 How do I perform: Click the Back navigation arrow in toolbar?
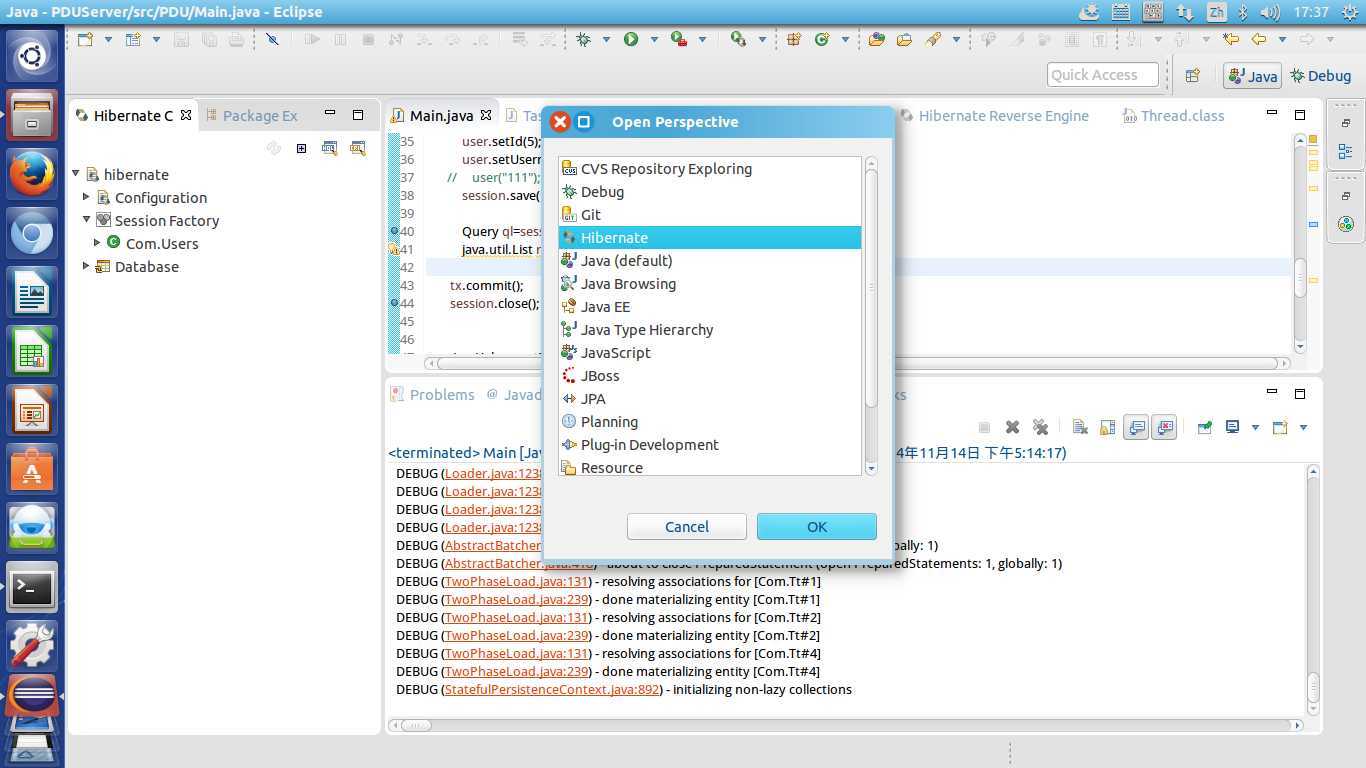pos(1259,39)
